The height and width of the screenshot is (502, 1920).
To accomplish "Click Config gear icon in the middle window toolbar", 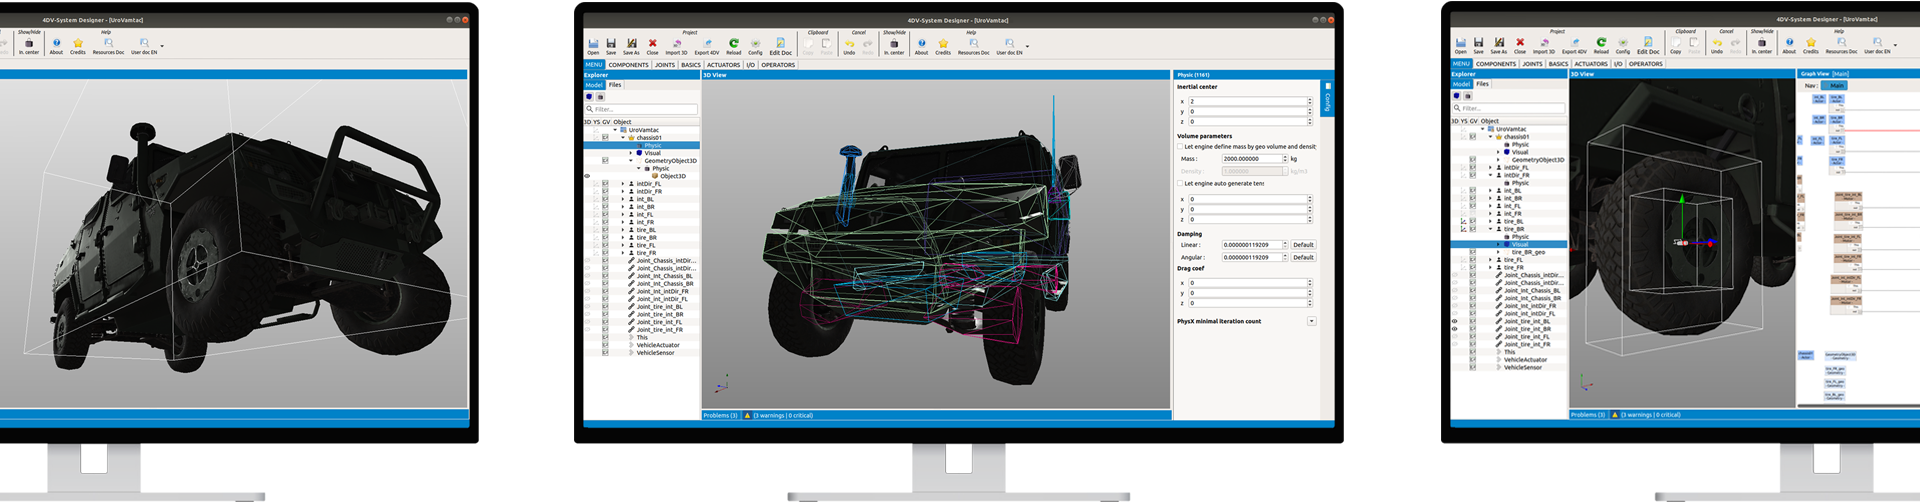I will click(755, 44).
